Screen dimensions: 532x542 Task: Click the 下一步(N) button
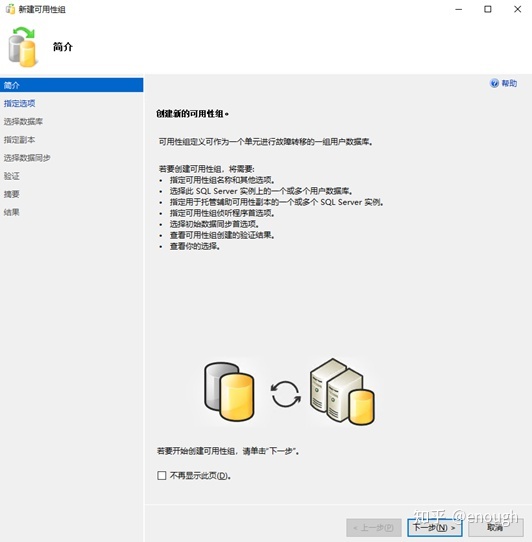435,527
